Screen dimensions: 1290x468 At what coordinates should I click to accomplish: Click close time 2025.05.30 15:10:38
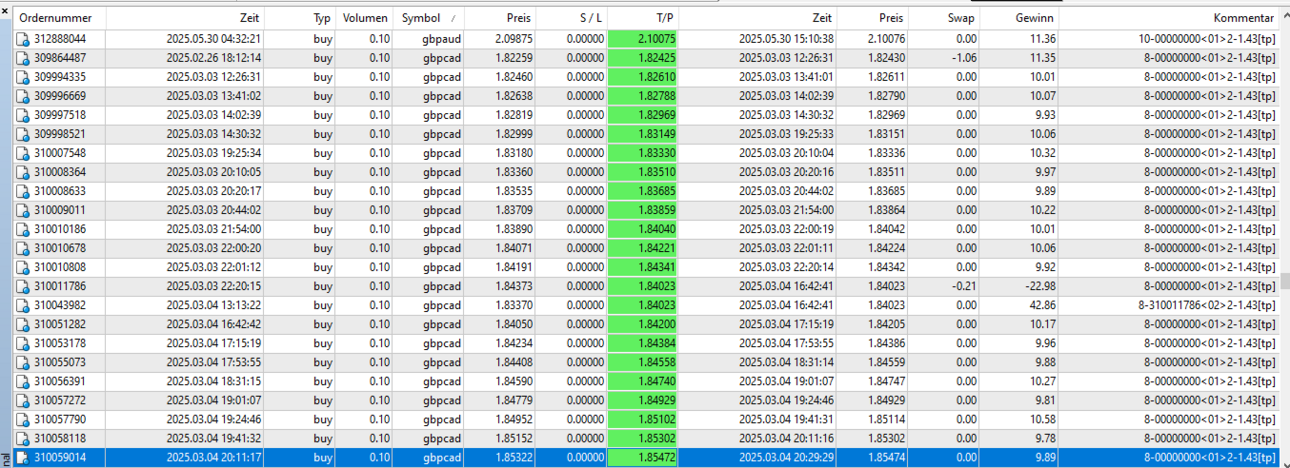coord(786,39)
